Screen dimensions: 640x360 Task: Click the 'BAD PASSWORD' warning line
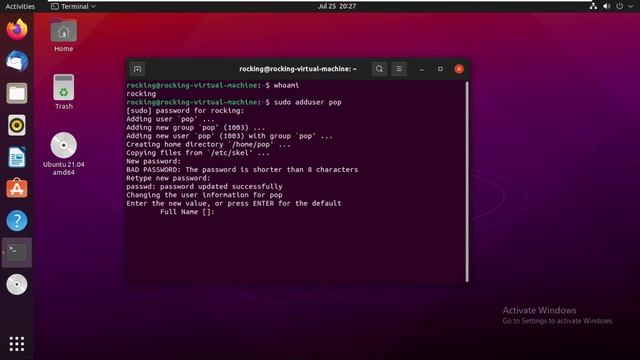point(242,169)
